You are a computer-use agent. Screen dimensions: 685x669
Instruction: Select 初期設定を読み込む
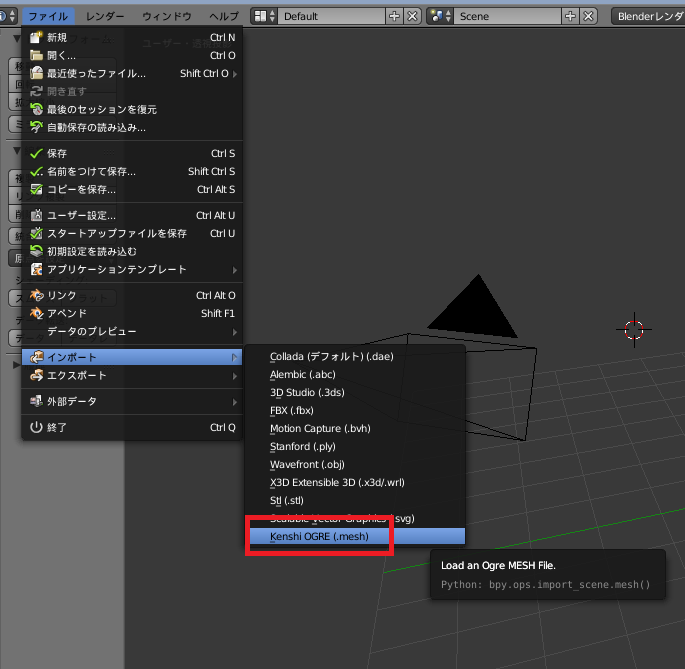[x=132, y=251]
